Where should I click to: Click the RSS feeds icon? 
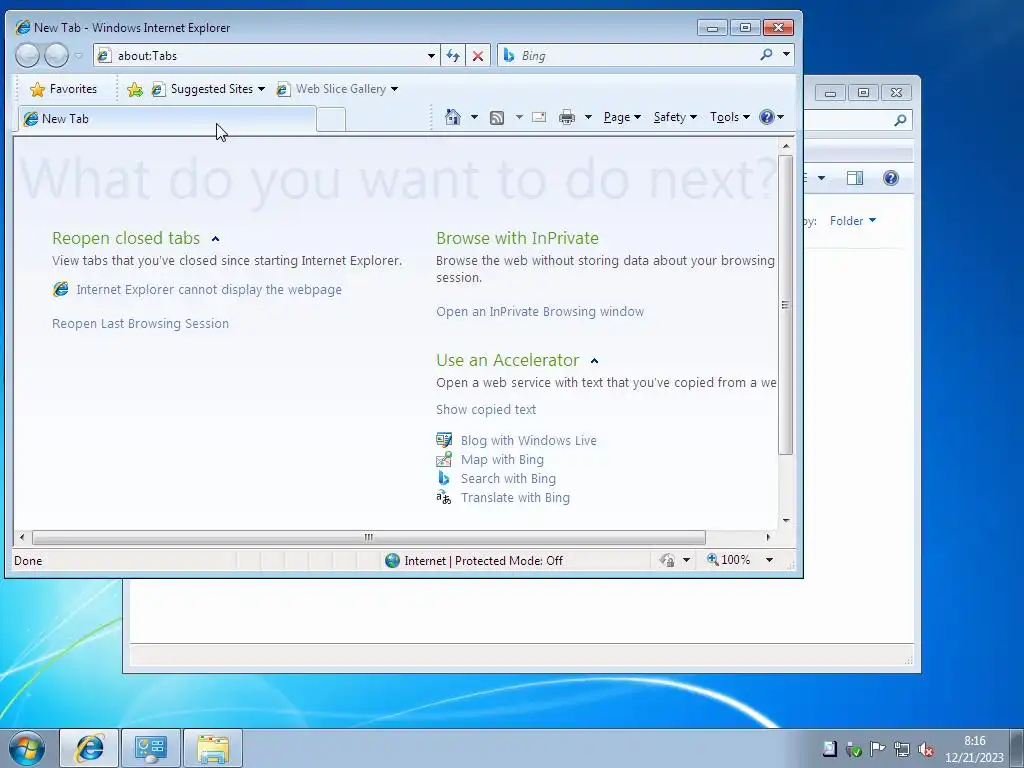click(x=497, y=118)
